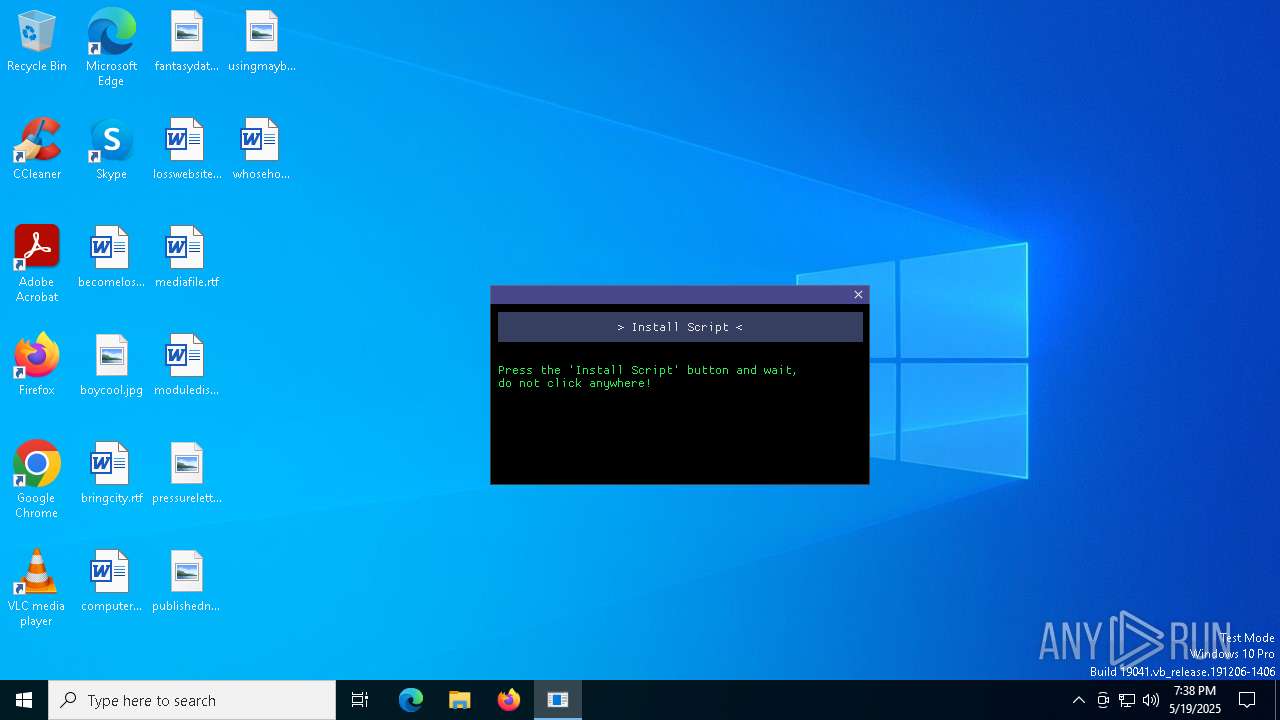Launch Firefox from the taskbar
The image size is (1280, 720).
pos(509,700)
